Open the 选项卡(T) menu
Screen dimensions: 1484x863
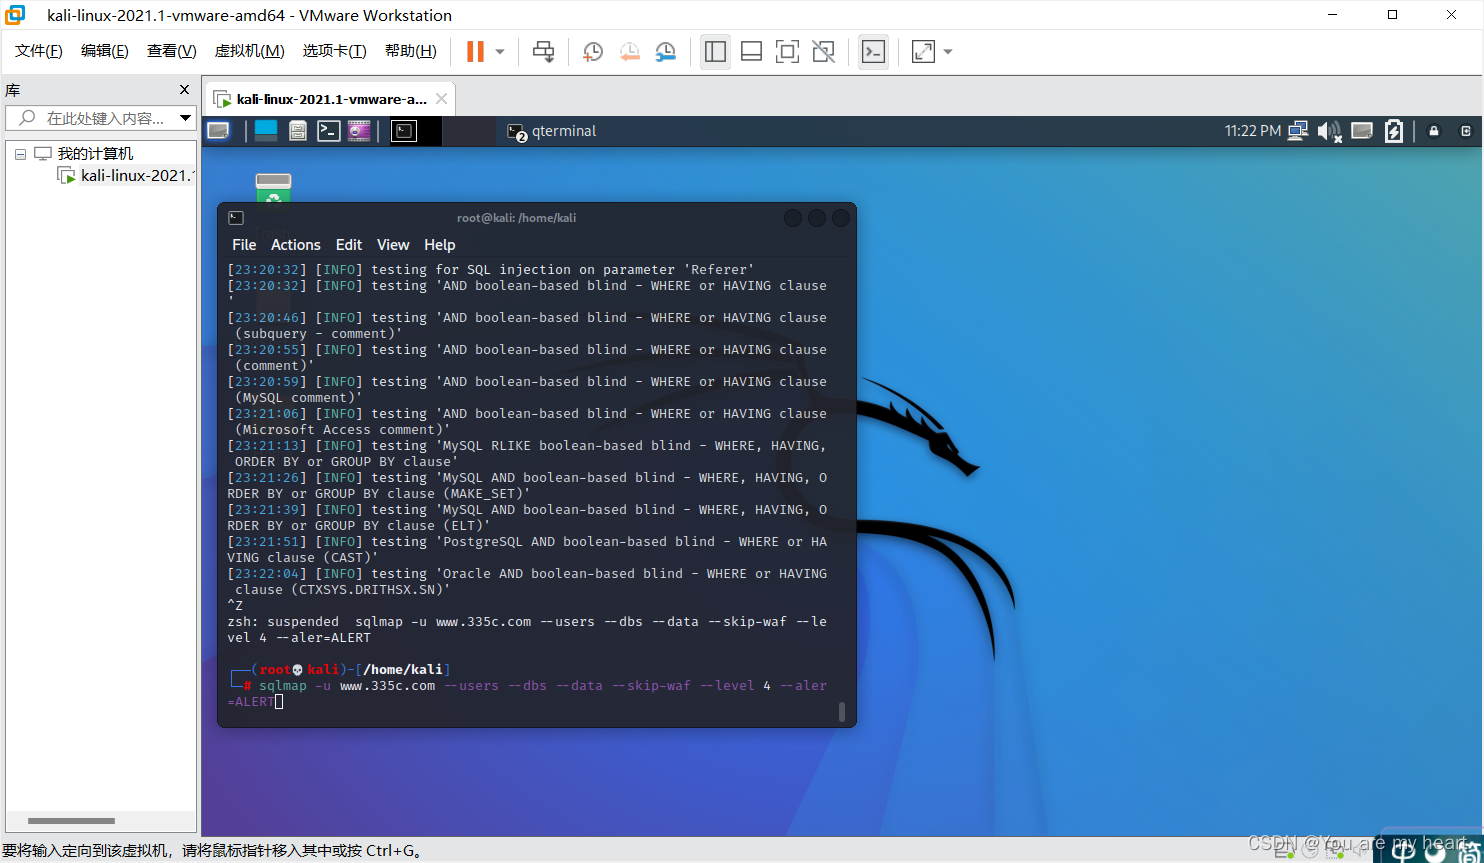click(x=335, y=51)
